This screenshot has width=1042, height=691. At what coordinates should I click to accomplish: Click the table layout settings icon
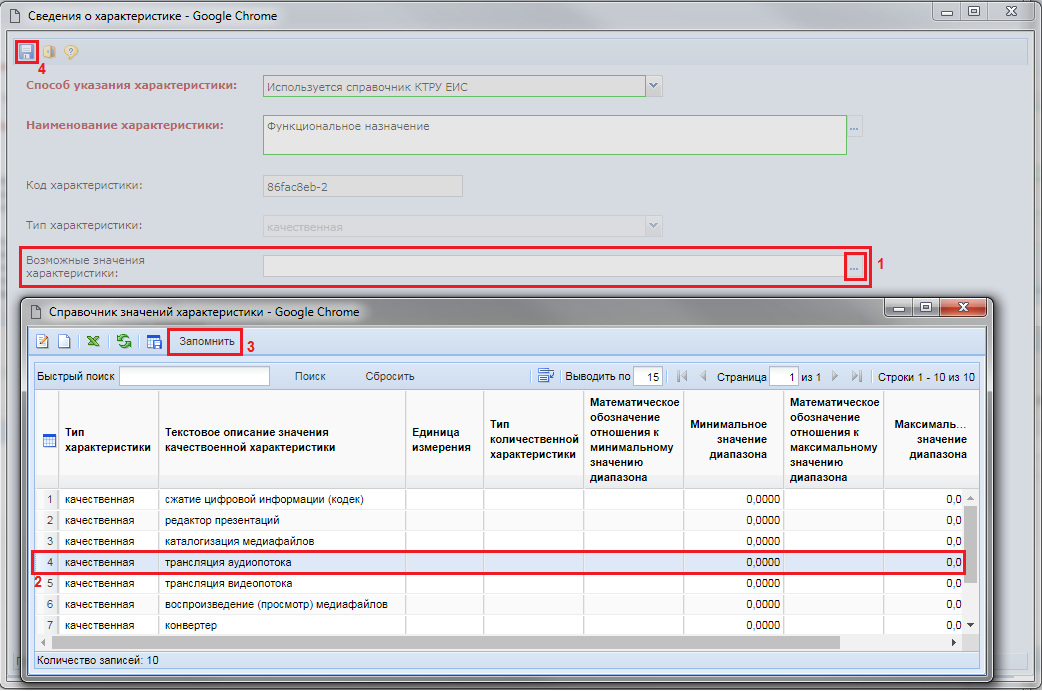(x=154, y=342)
